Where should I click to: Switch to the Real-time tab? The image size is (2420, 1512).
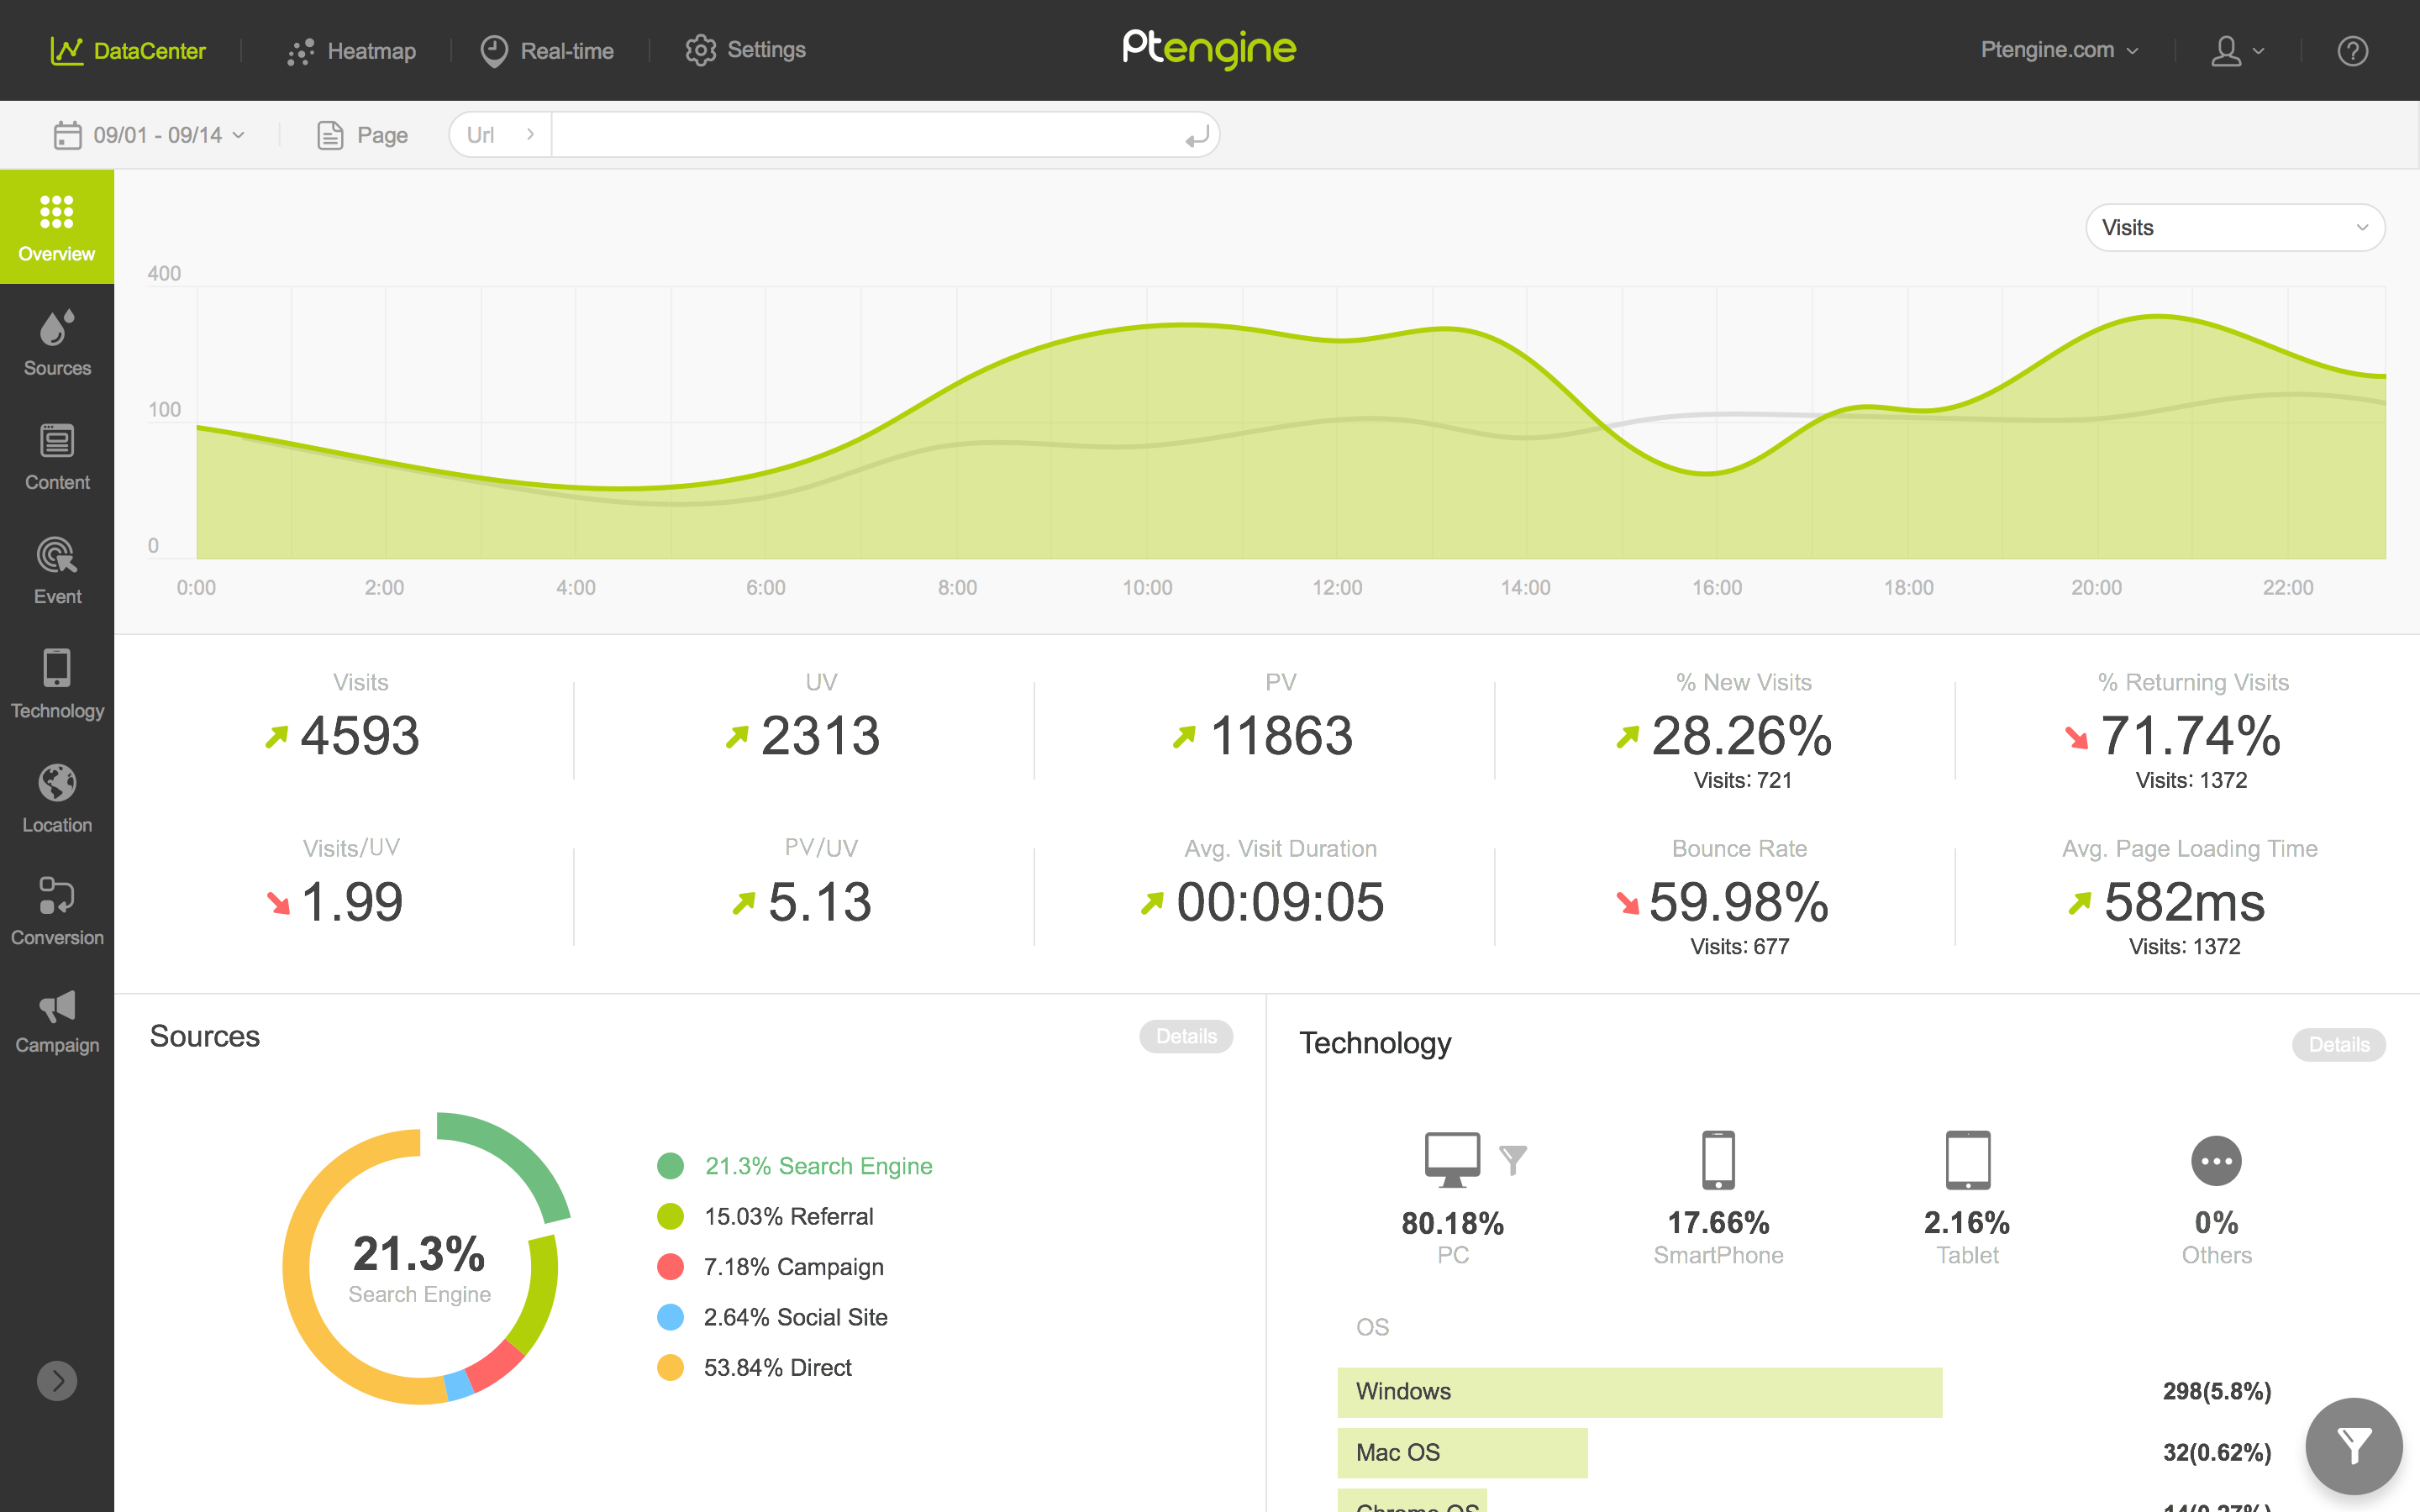coord(547,51)
